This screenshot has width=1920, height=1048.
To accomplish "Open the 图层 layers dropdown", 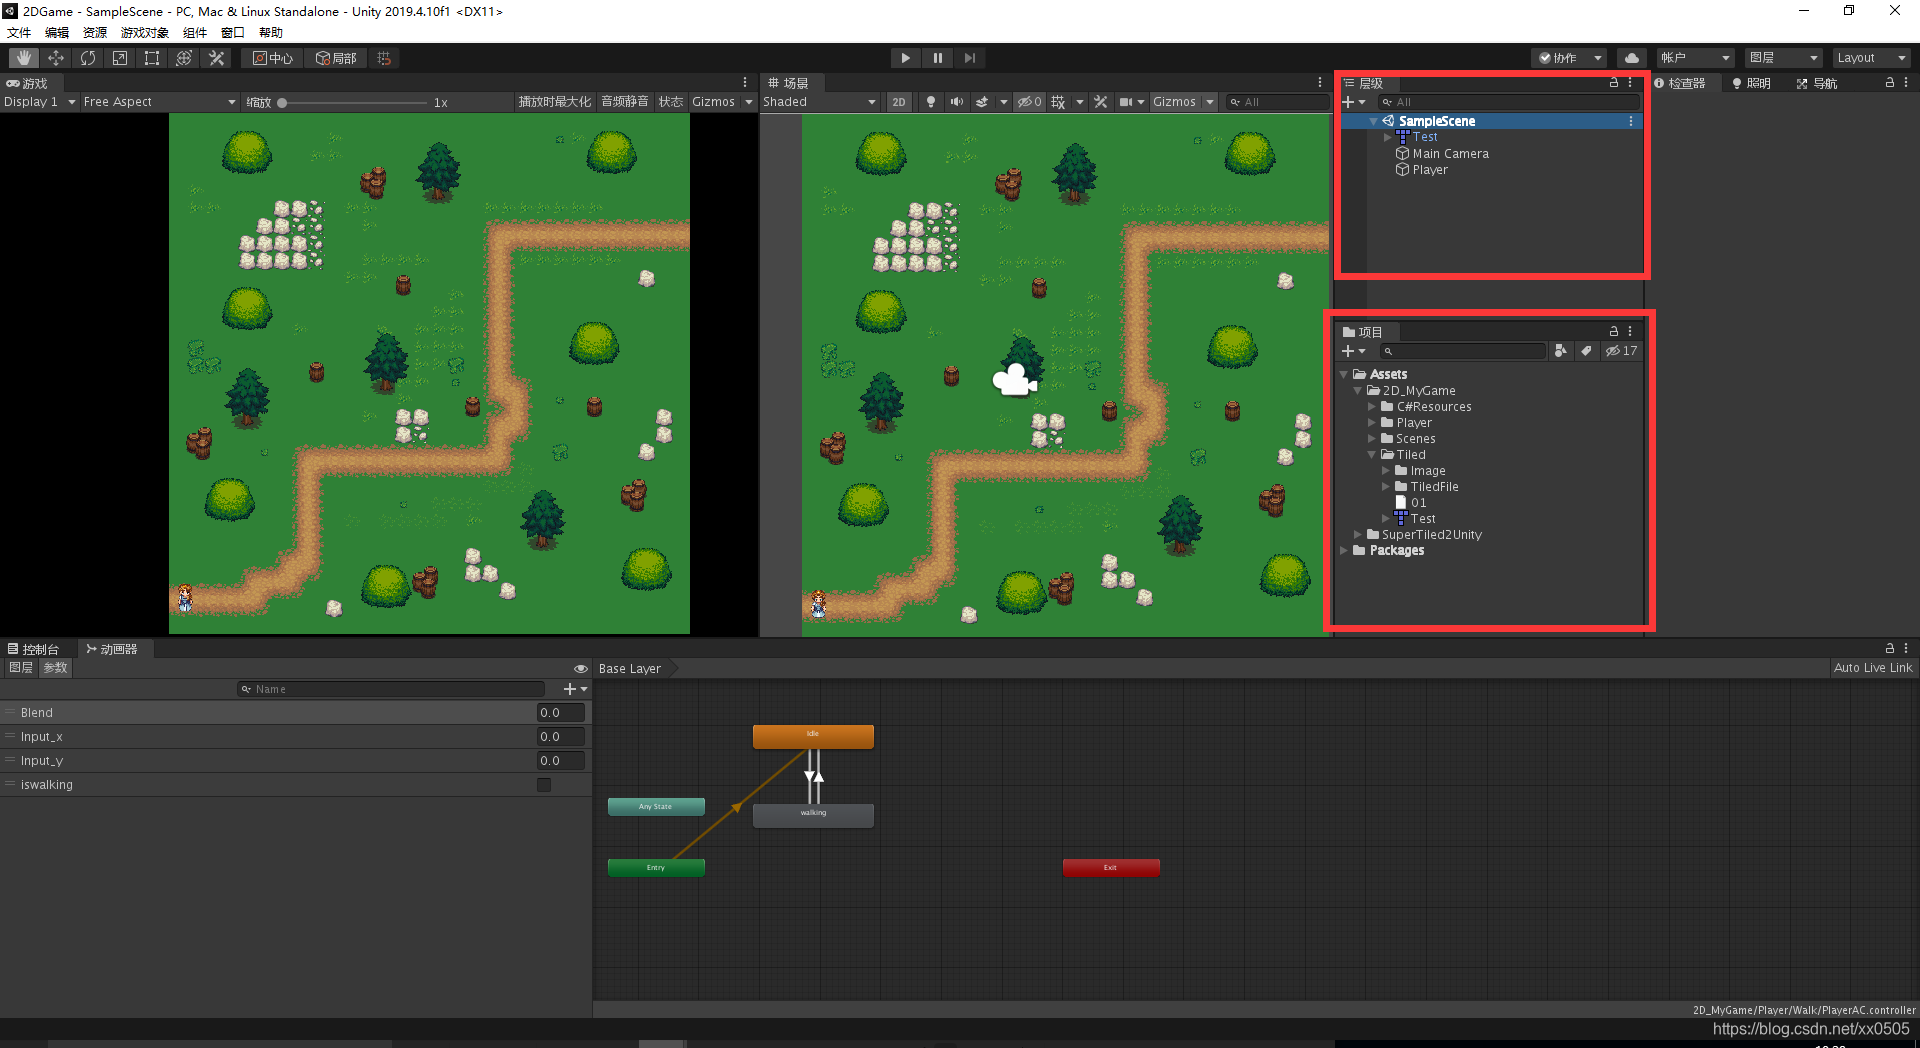I will tap(1783, 58).
